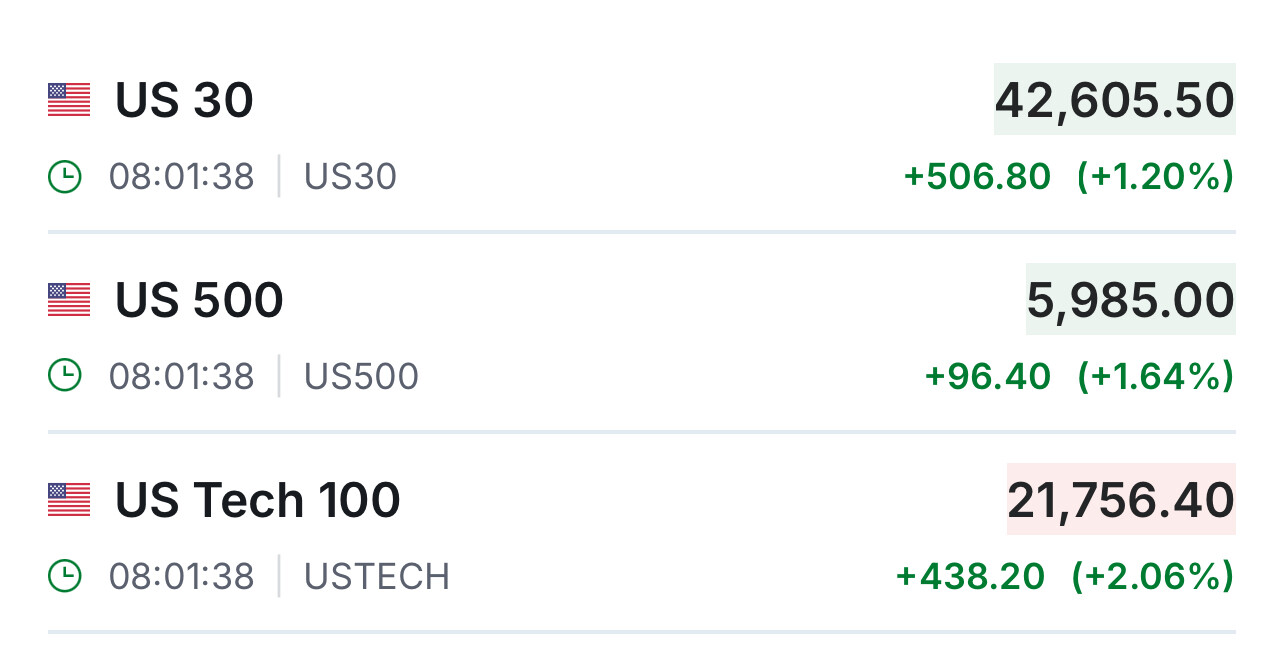Click the clock icon in the US 30 row
This screenshot has height=648, width=1284.
point(64,177)
